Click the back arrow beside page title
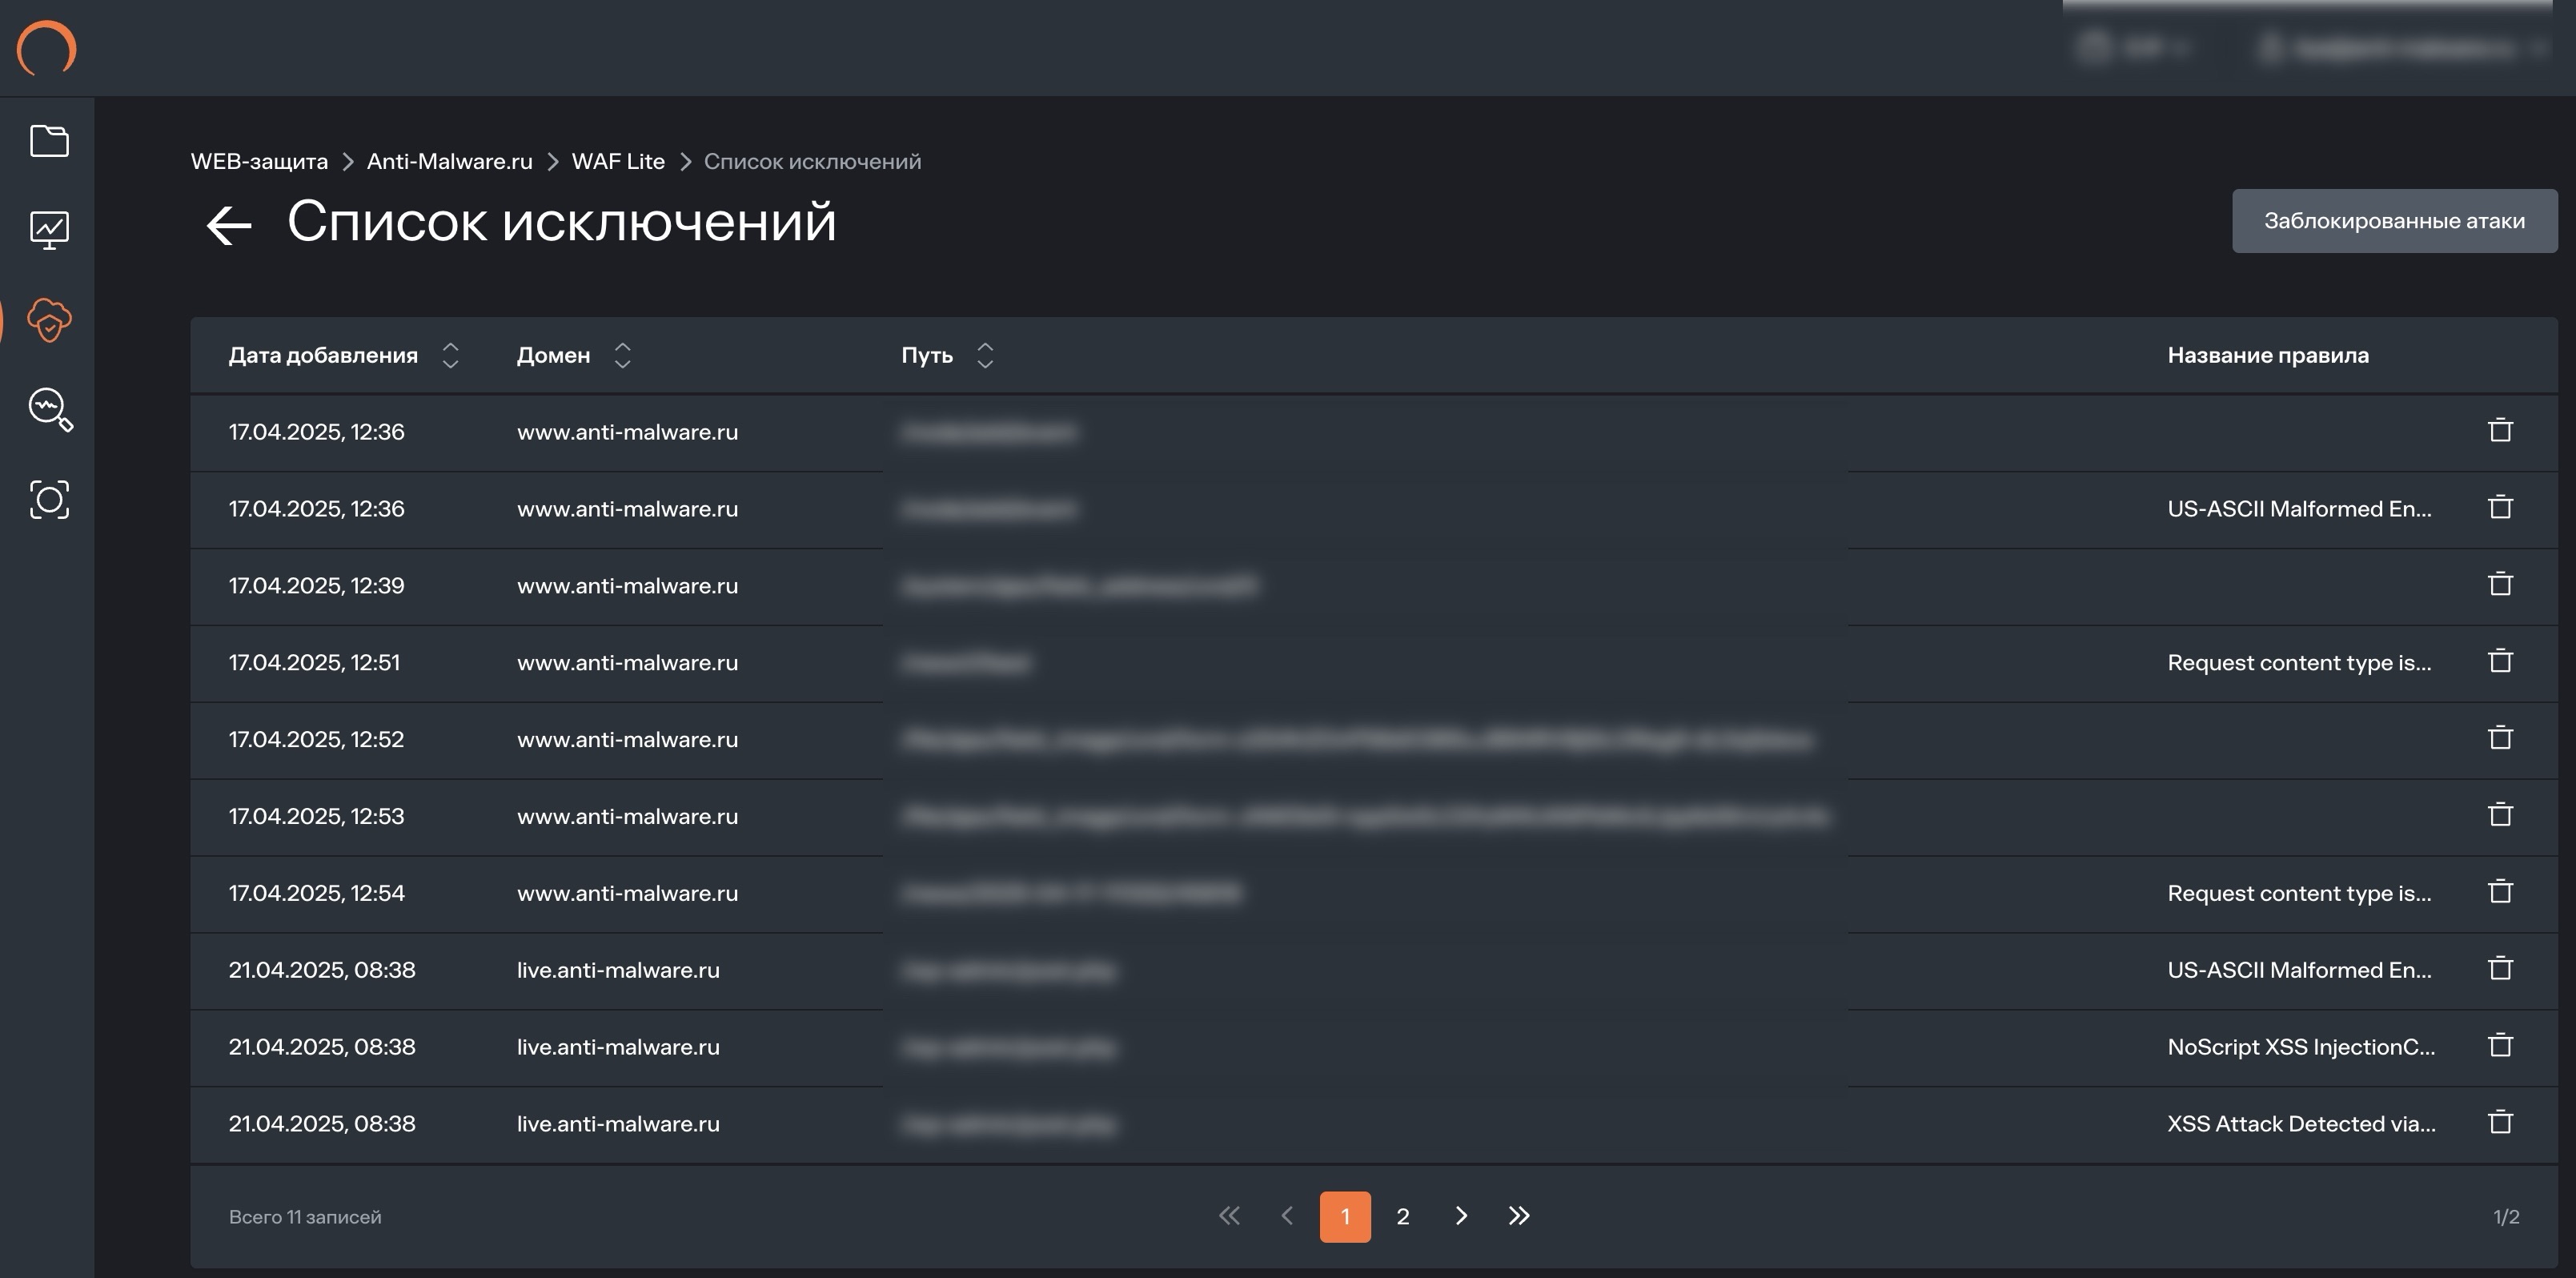The image size is (2576, 1278). coord(228,225)
